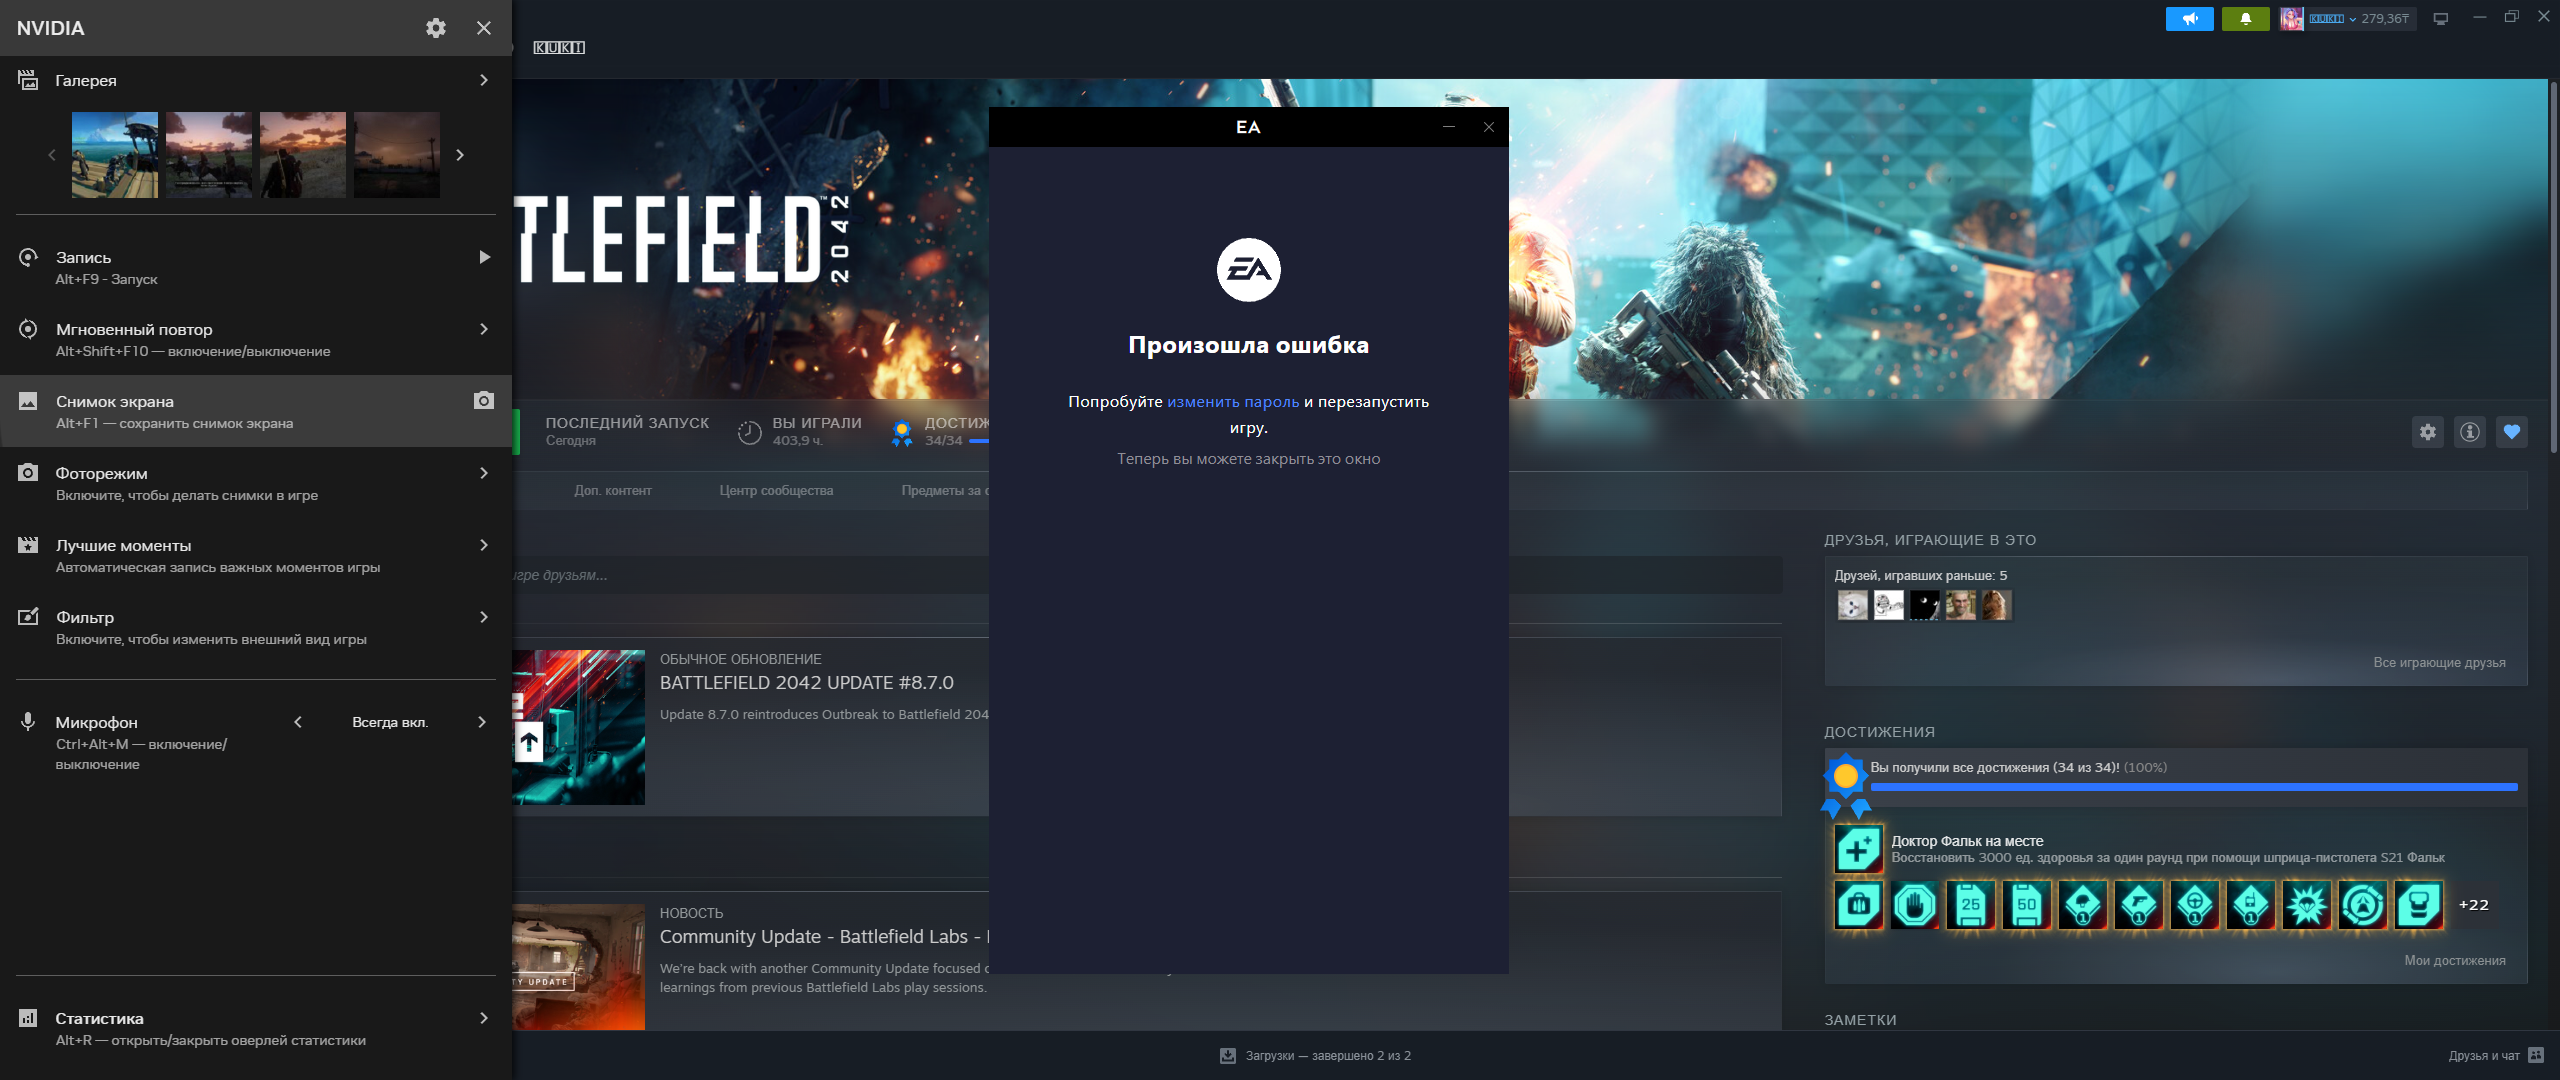Click the EA logo

[1248, 270]
